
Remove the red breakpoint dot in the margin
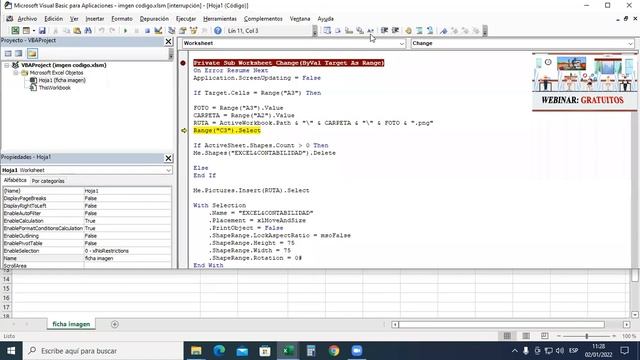click(x=183, y=63)
